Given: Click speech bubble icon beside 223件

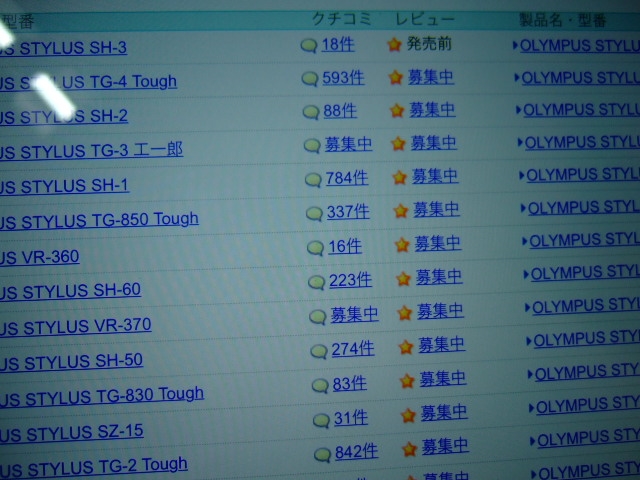Looking at the screenshot, I should [317, 282].
